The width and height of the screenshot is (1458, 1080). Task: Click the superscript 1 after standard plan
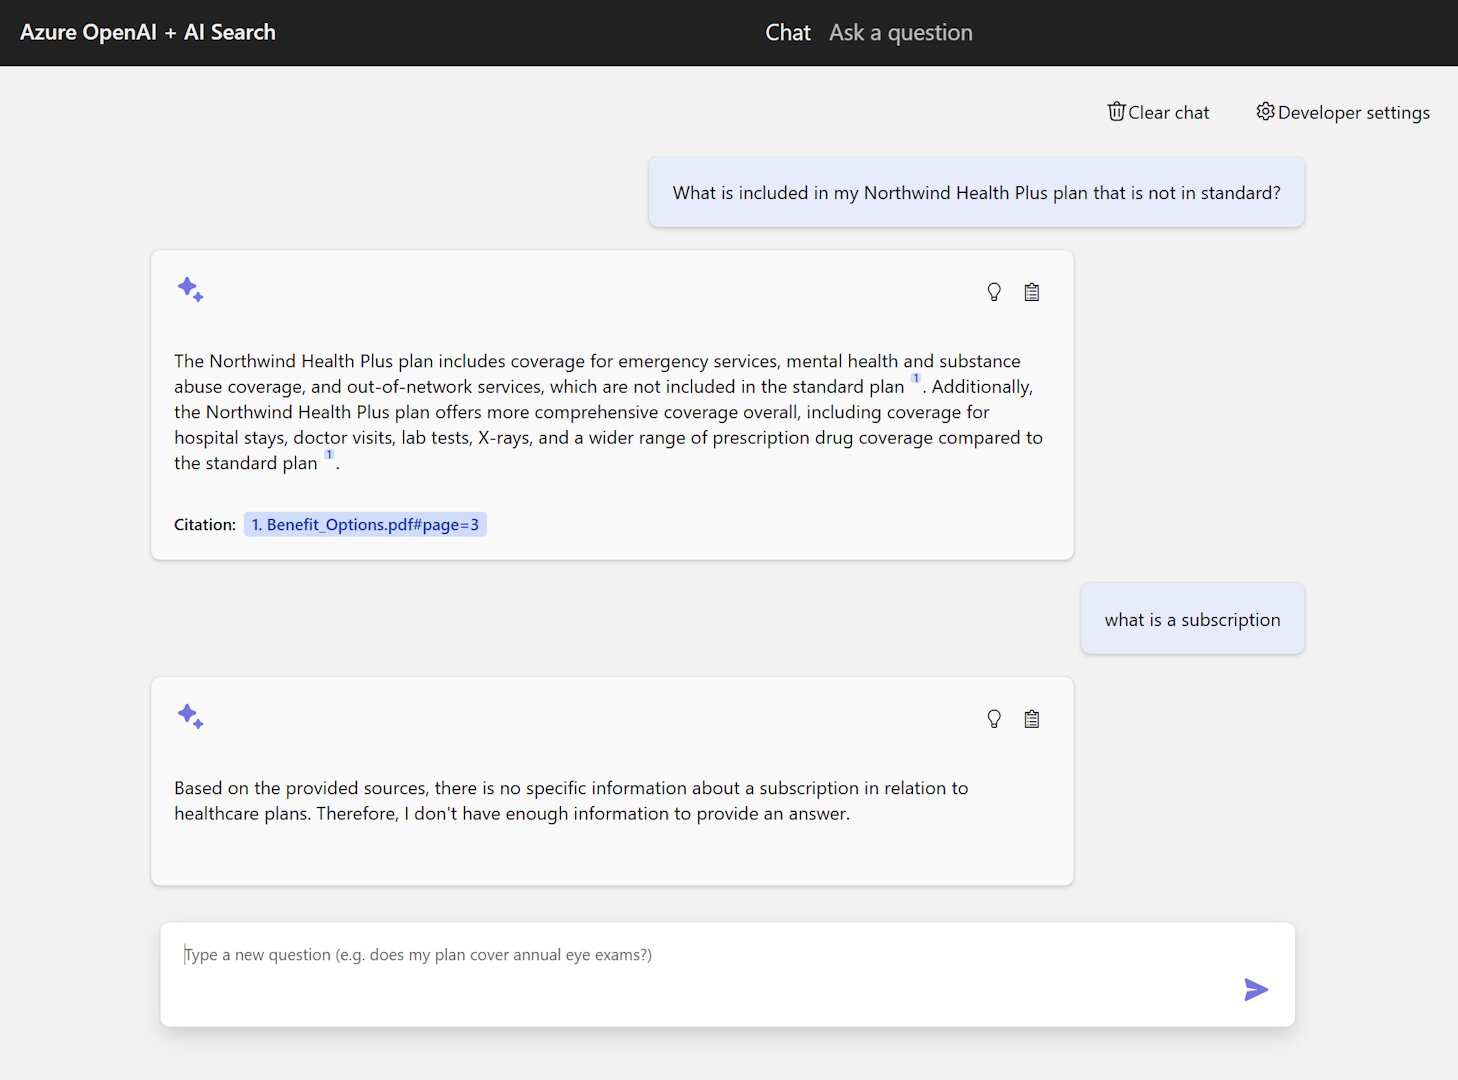click(915, 378)
